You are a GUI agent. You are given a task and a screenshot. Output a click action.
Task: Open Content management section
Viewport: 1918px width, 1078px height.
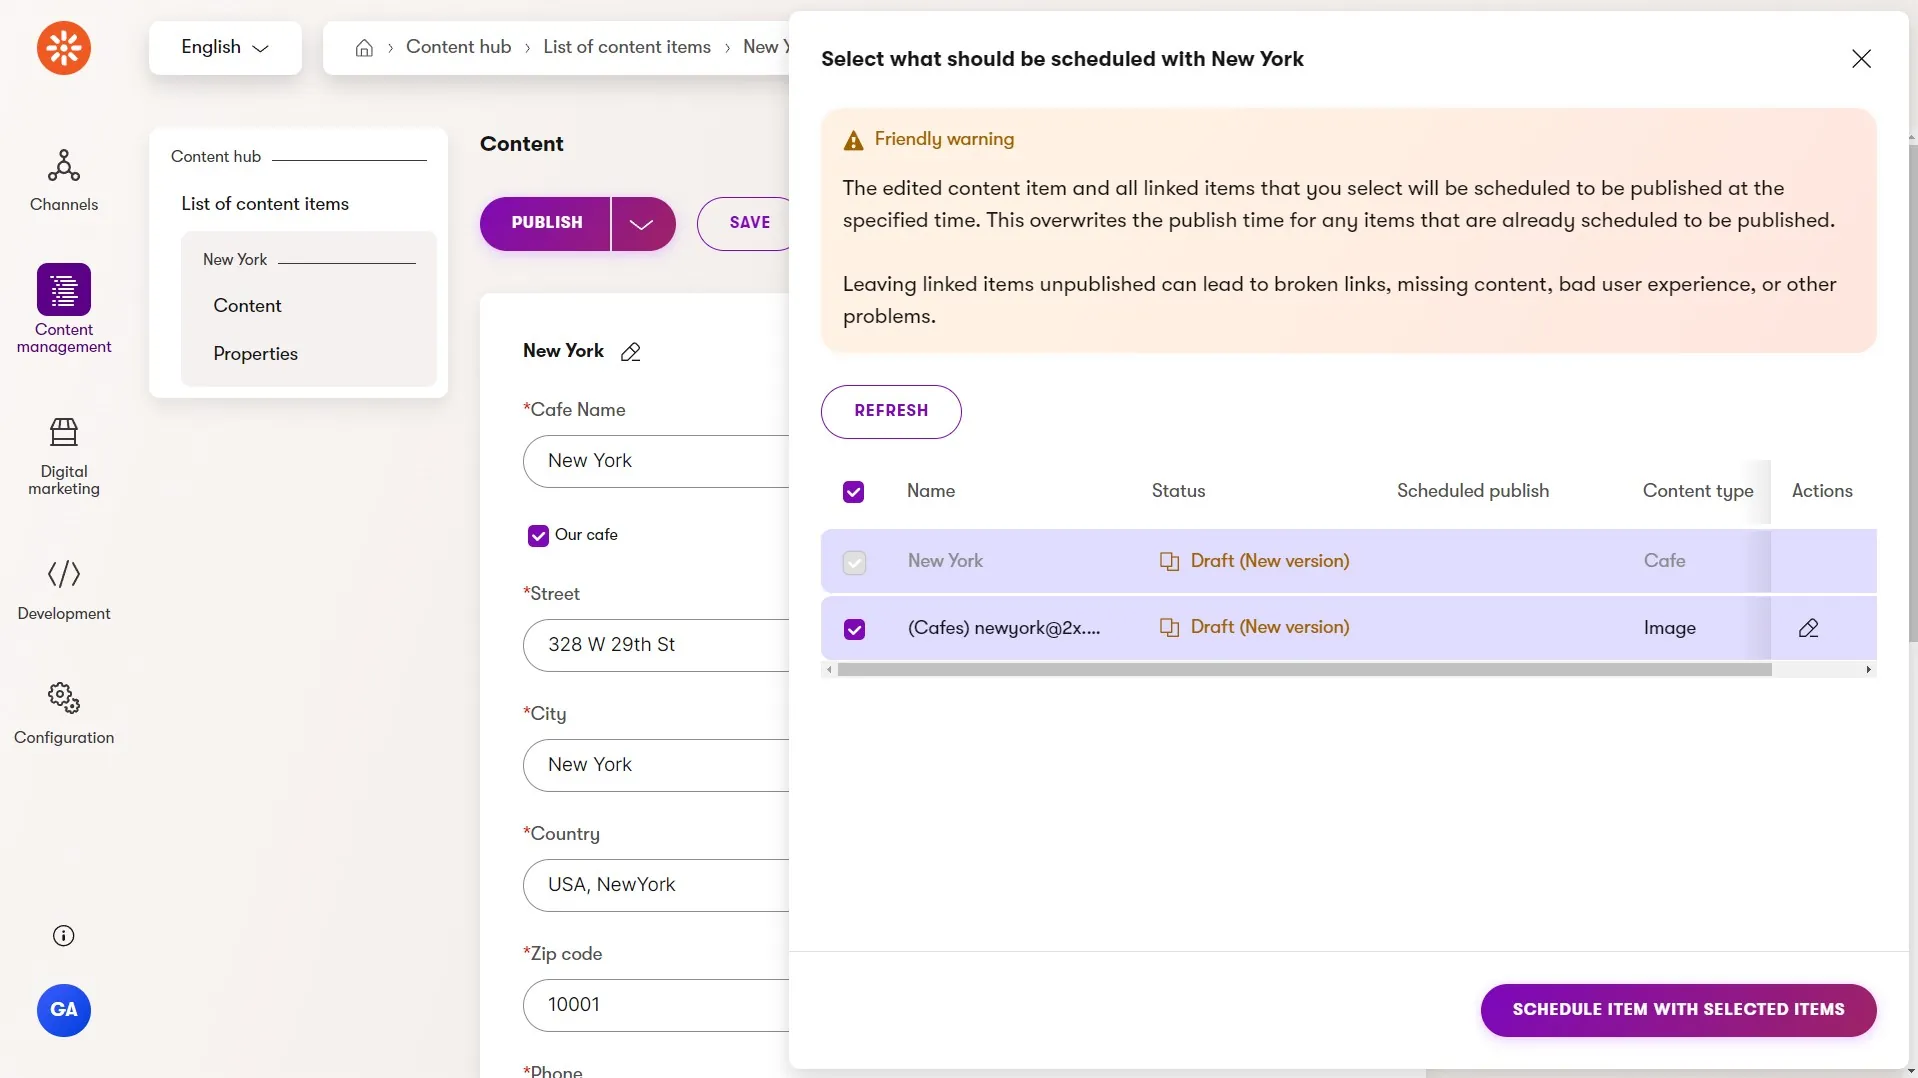(64, 308)
